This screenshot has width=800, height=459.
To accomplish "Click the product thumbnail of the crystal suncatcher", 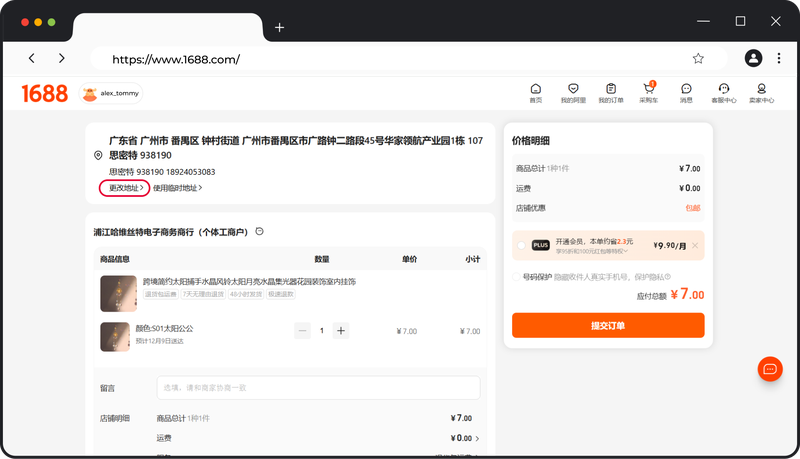I will (x=118, y=293).
